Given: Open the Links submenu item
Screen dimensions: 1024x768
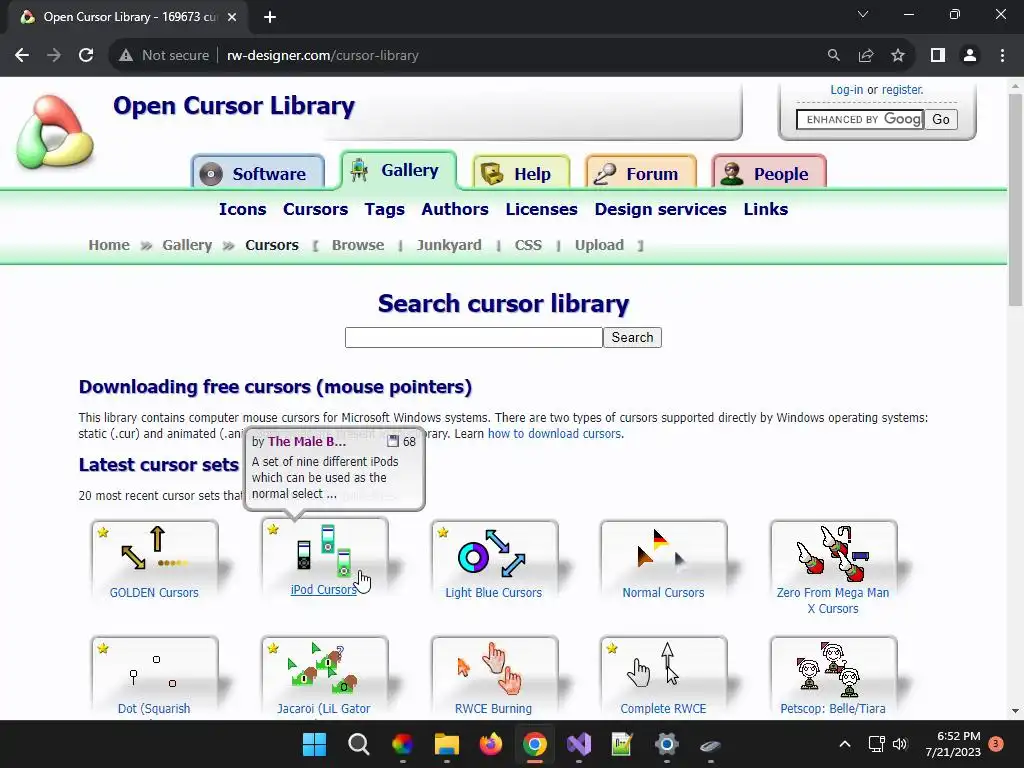Looking at the screenshot, I should click(x=765, y=209).
